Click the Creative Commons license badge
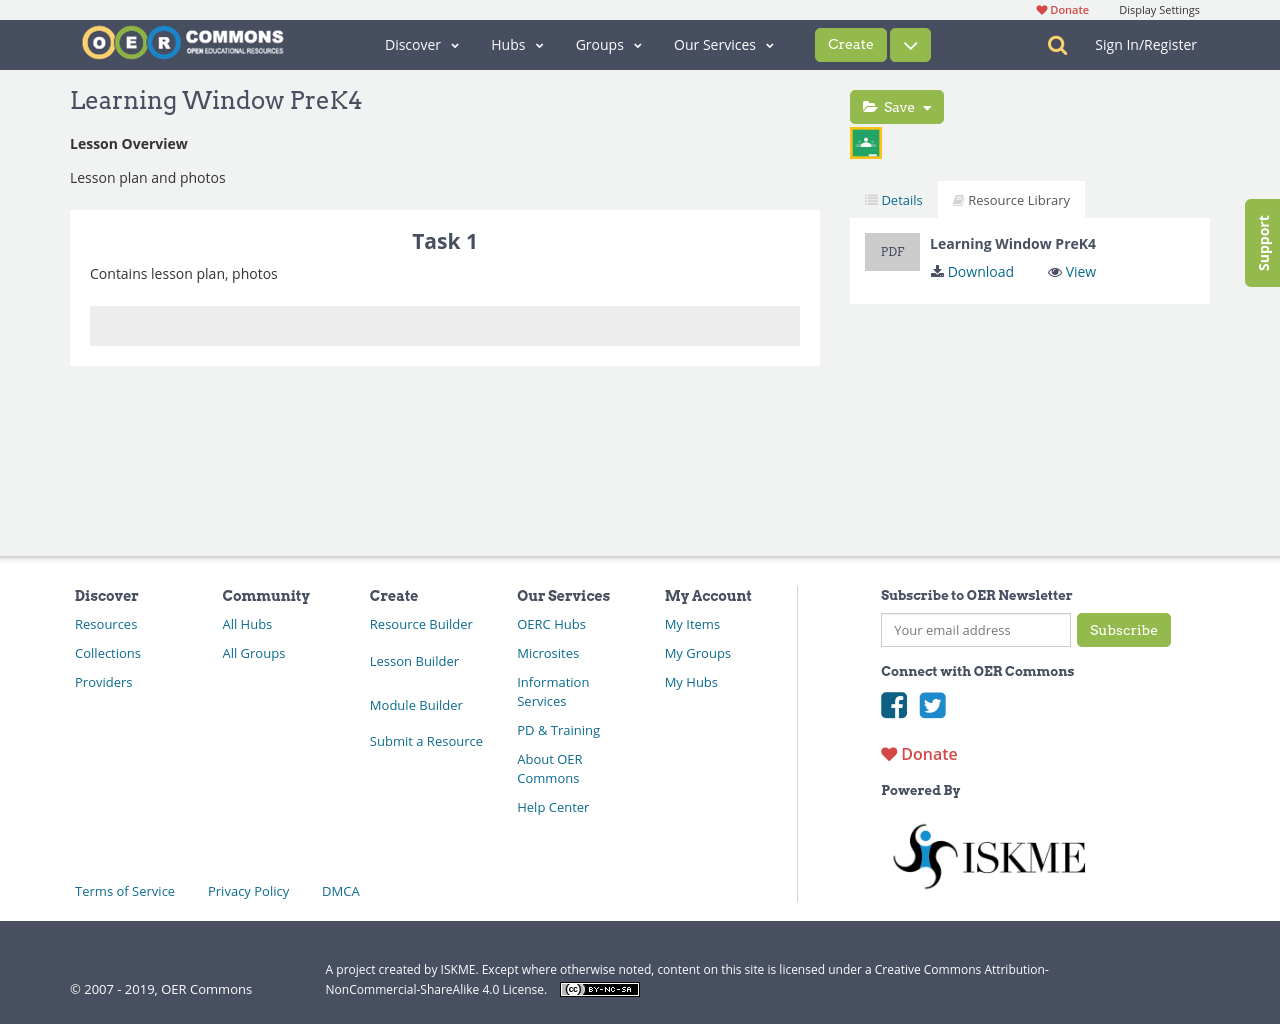Viewport: 1280px width, 1024px height. pyautogui.click(x=599, y=990)
